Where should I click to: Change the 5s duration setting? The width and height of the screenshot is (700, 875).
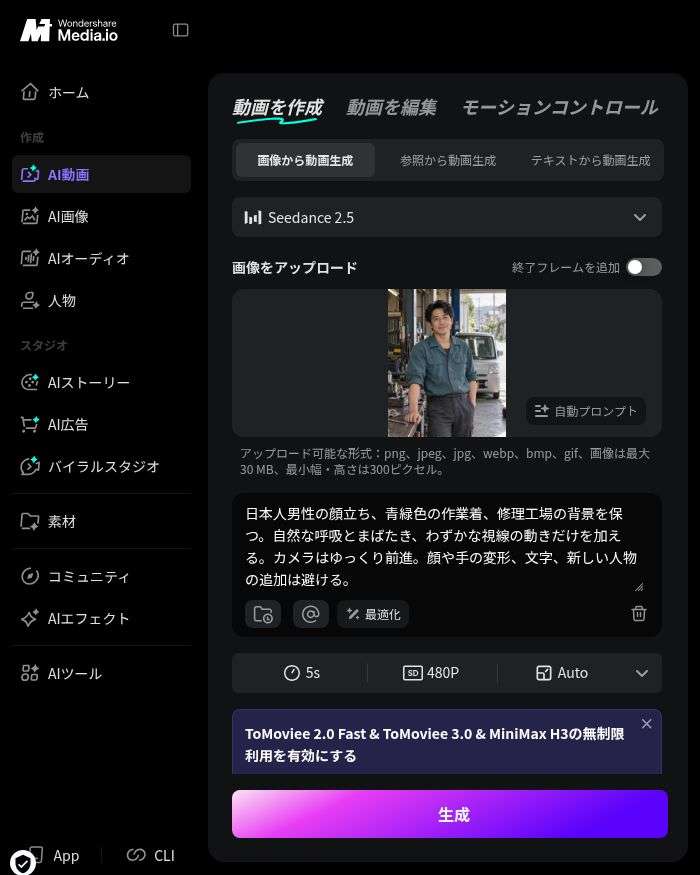tap(301, 673)
